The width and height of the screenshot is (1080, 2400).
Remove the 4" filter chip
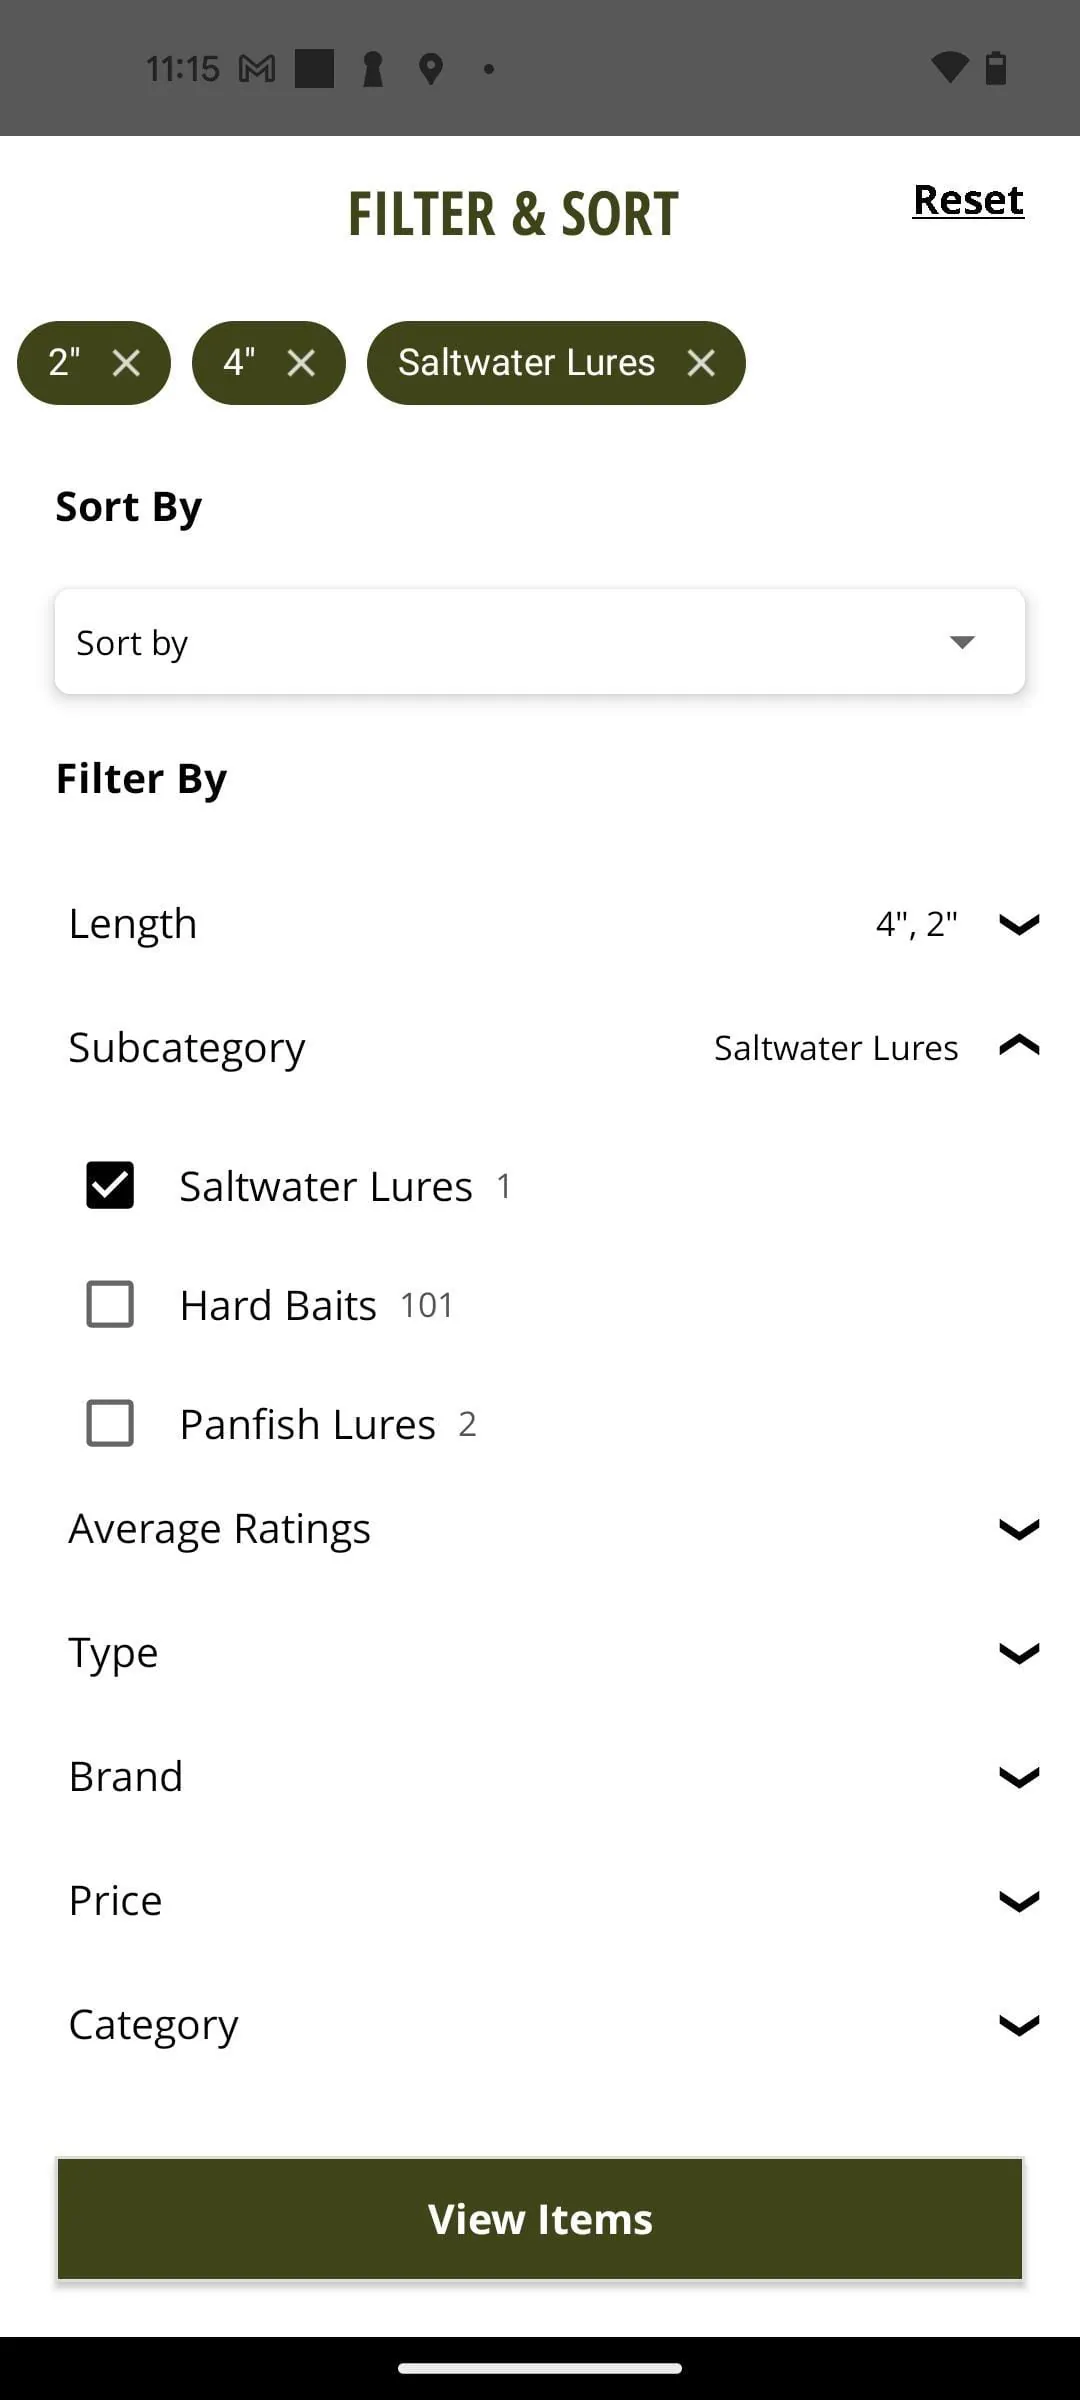[301, 363]
